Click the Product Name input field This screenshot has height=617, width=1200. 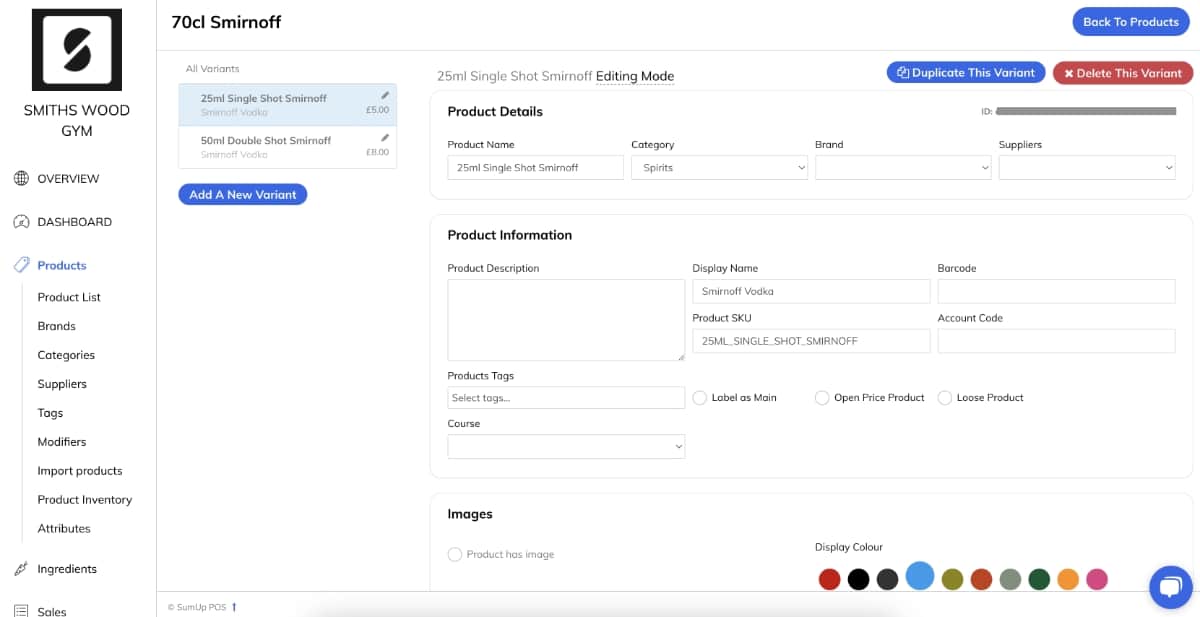pyautogui.click(x=536, y=168)
